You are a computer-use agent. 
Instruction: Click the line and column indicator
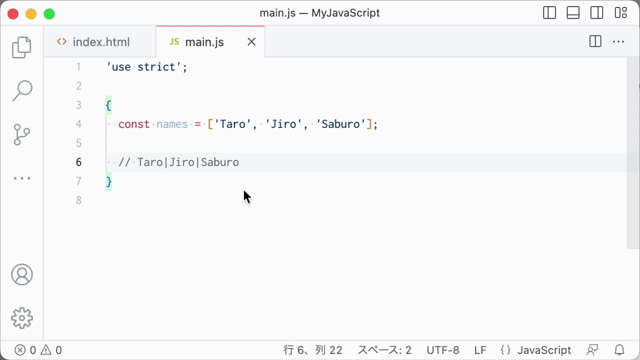coord(313,350)
